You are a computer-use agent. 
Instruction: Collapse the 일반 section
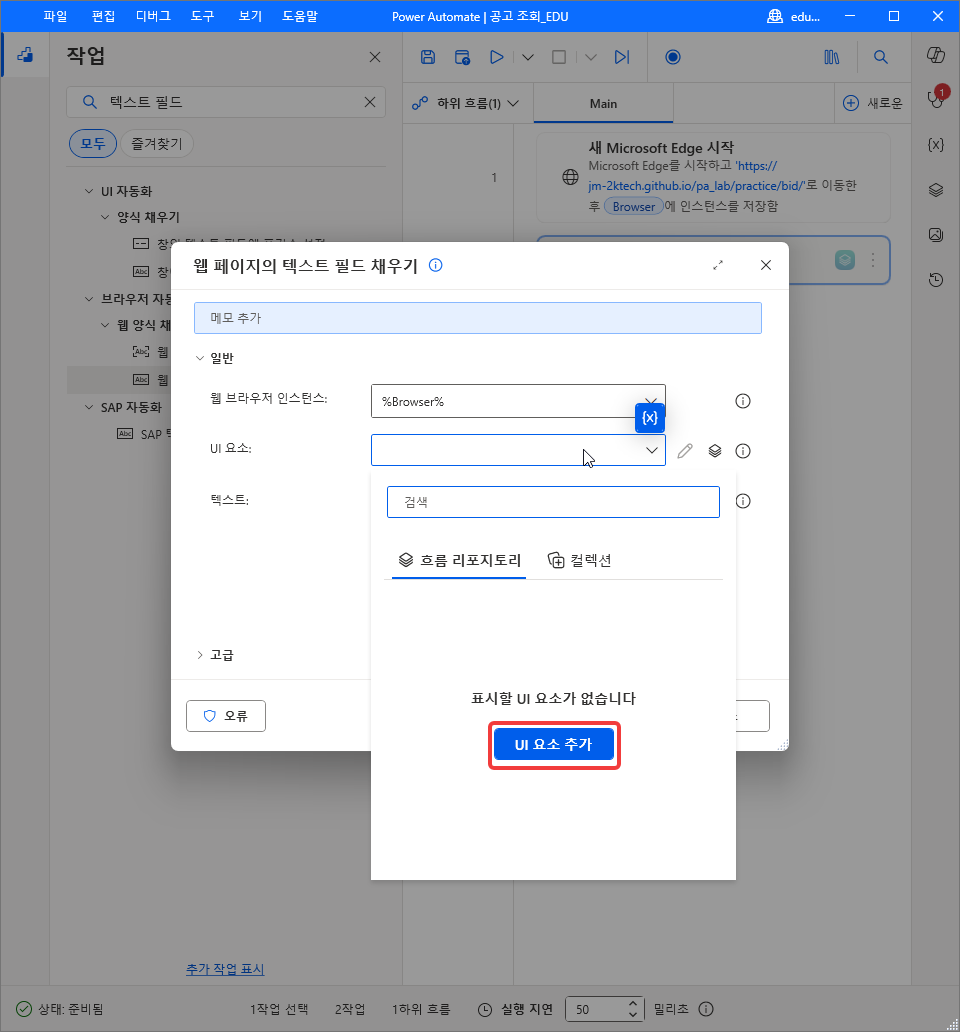pos(200,359)
